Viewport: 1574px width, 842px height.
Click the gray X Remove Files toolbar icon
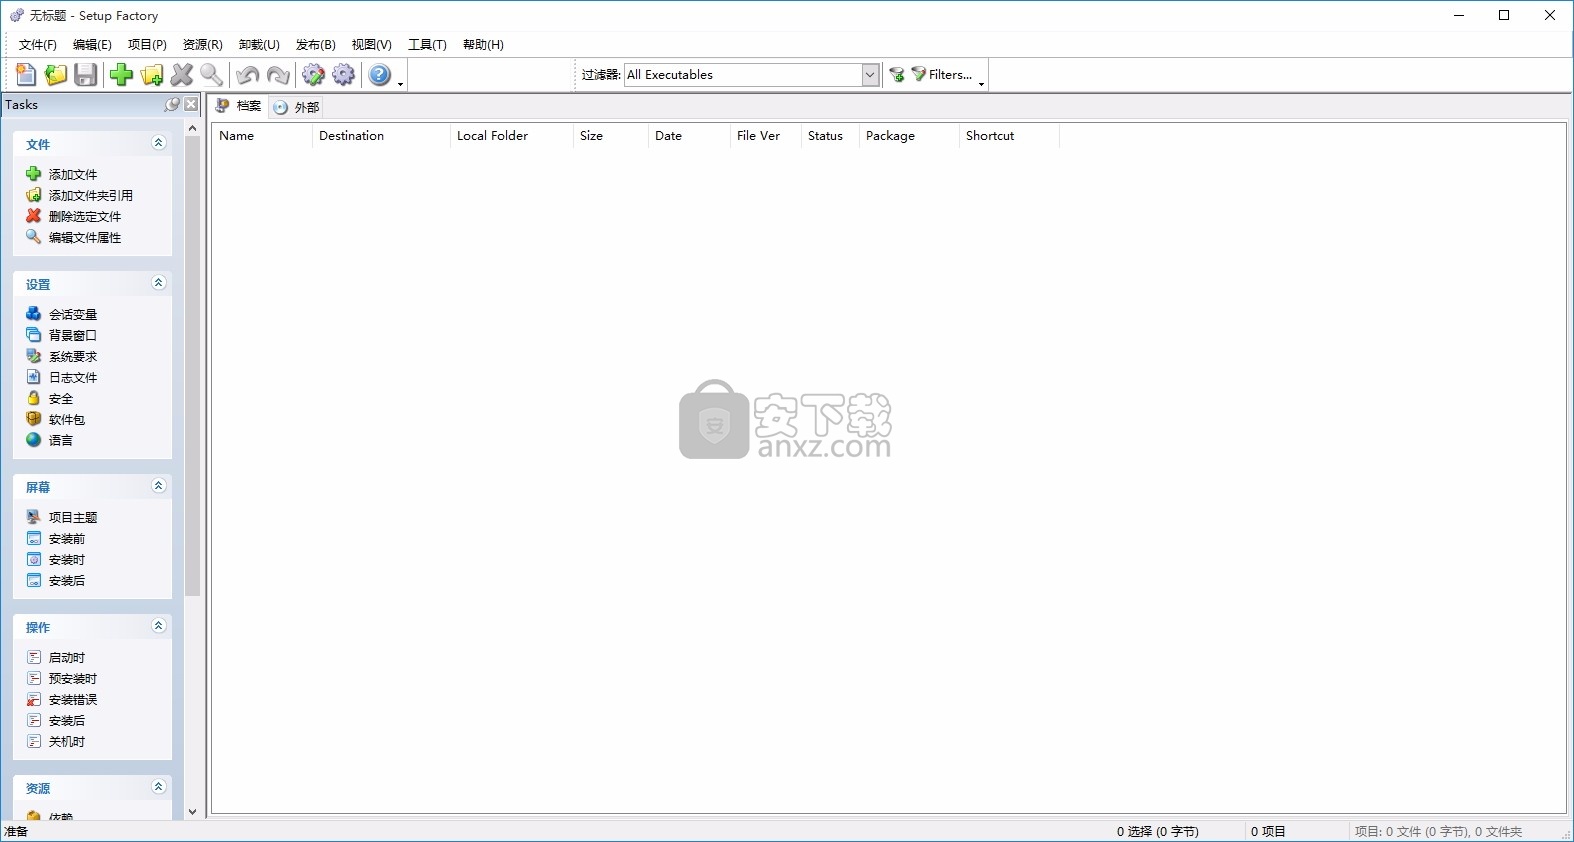[182, 75]
